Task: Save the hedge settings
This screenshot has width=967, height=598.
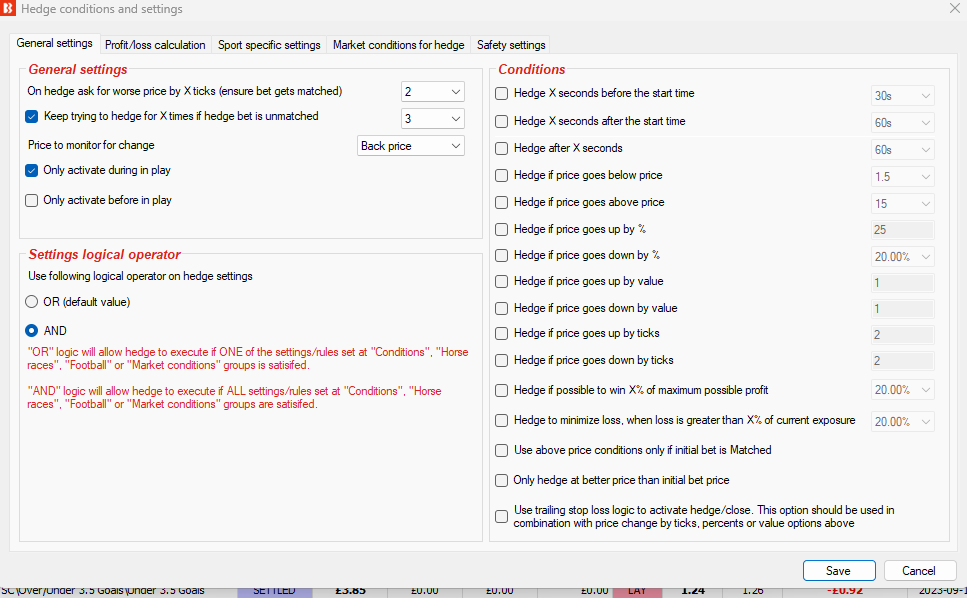Action: coord(839,571)
